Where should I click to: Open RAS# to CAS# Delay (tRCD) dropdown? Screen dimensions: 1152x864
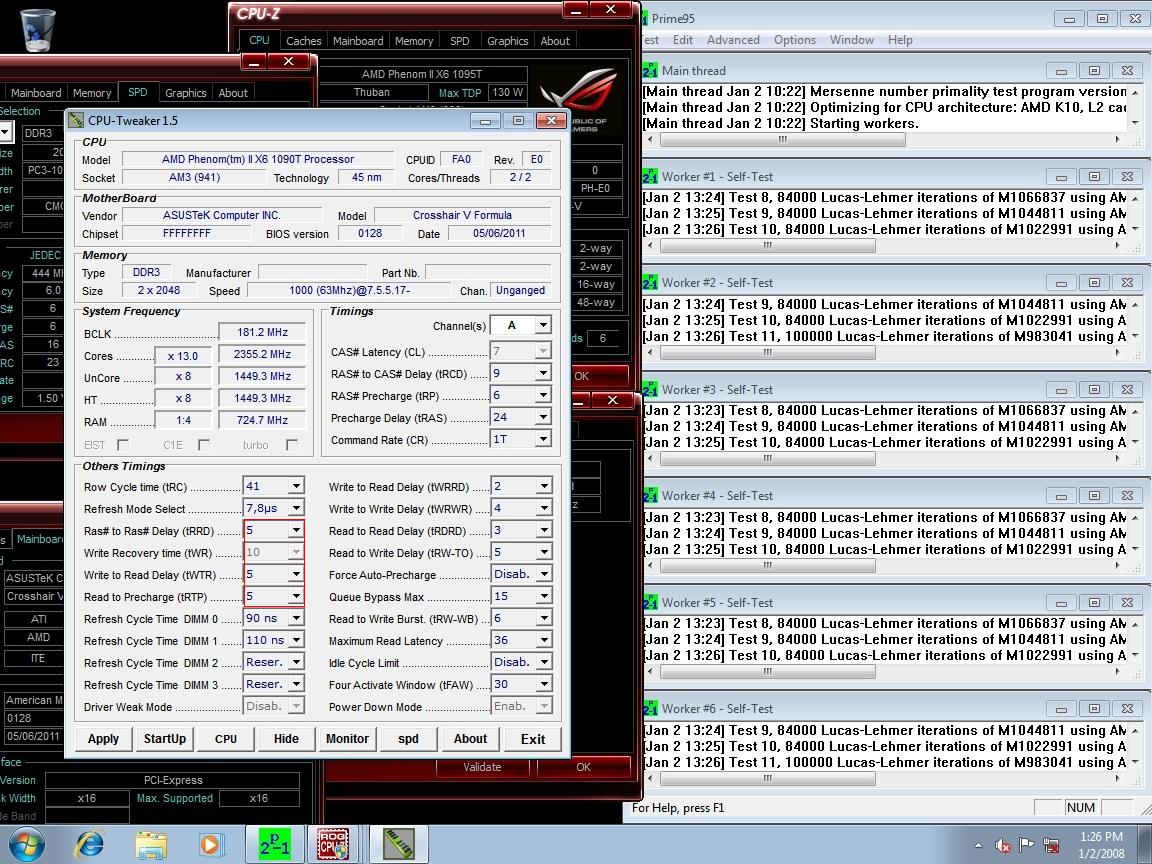click(x=542, y=373)
